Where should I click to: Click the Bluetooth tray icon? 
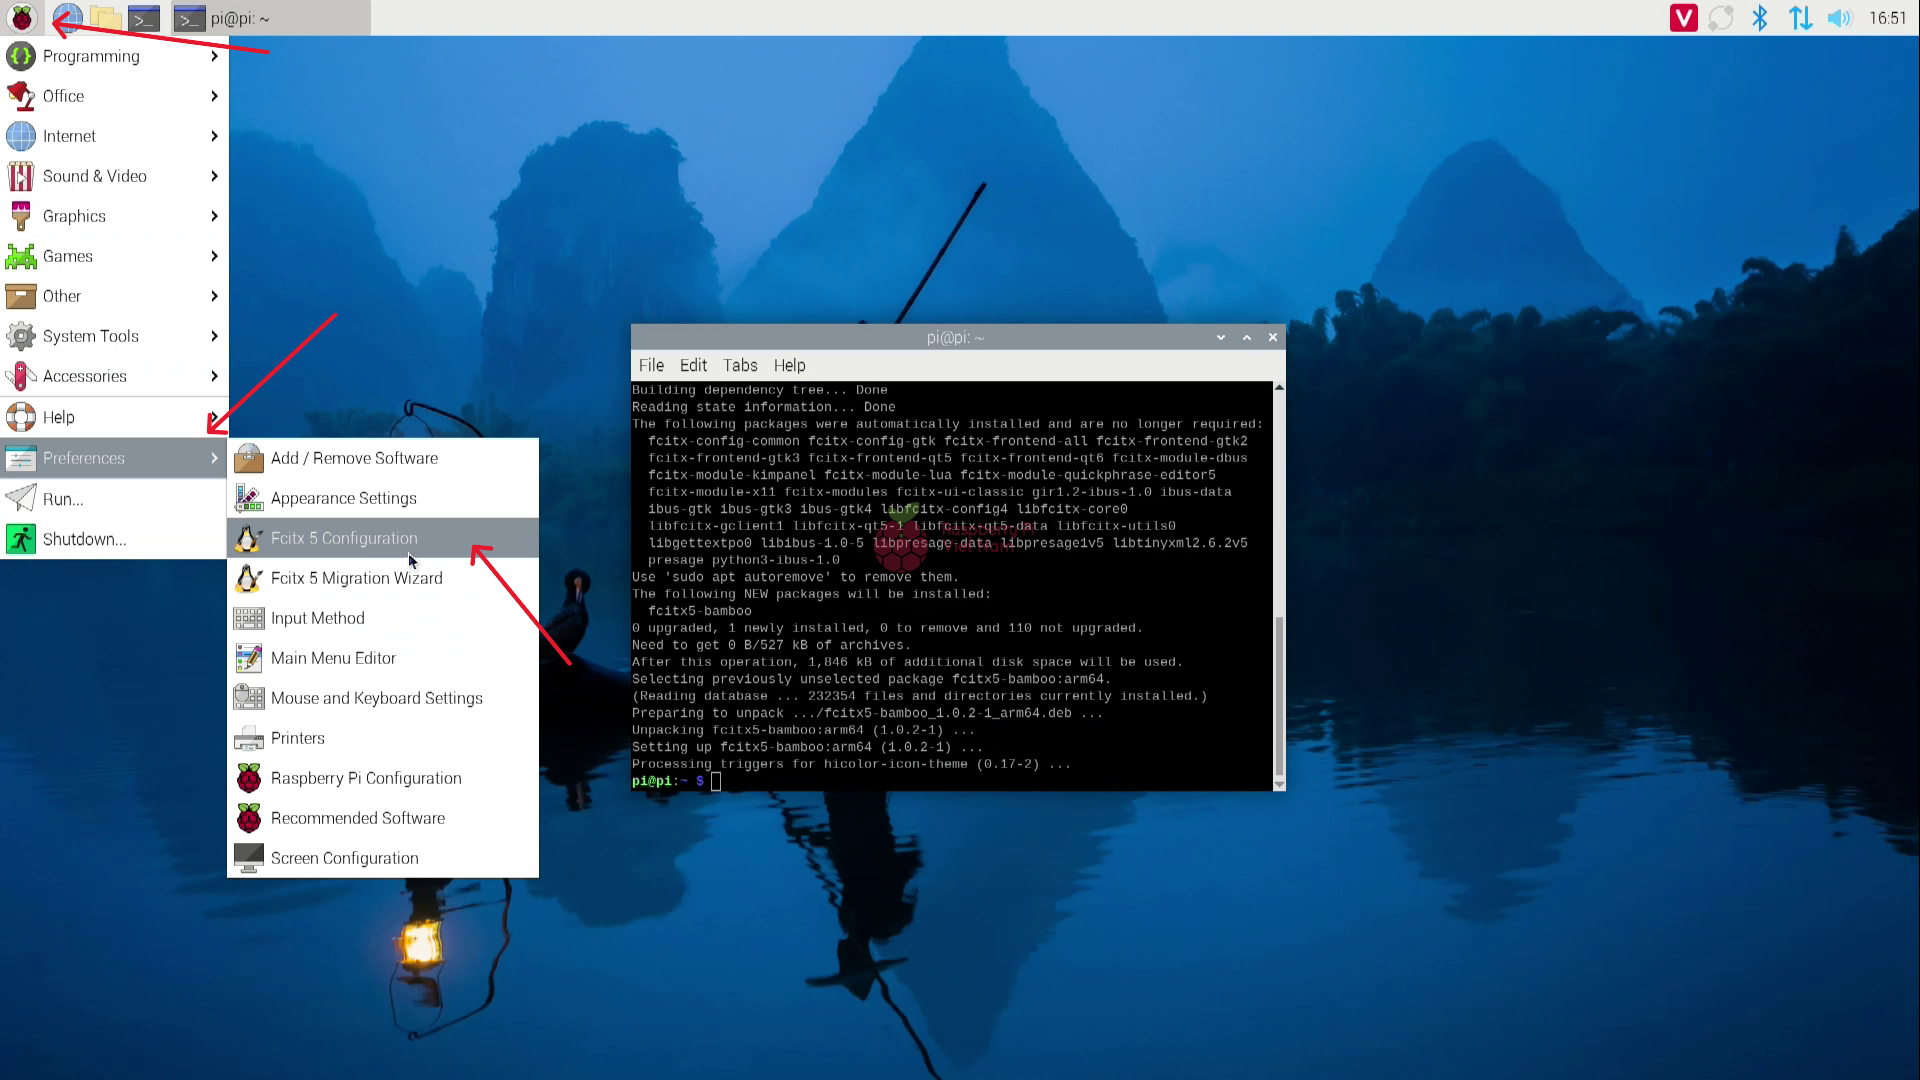(1760, 18)
